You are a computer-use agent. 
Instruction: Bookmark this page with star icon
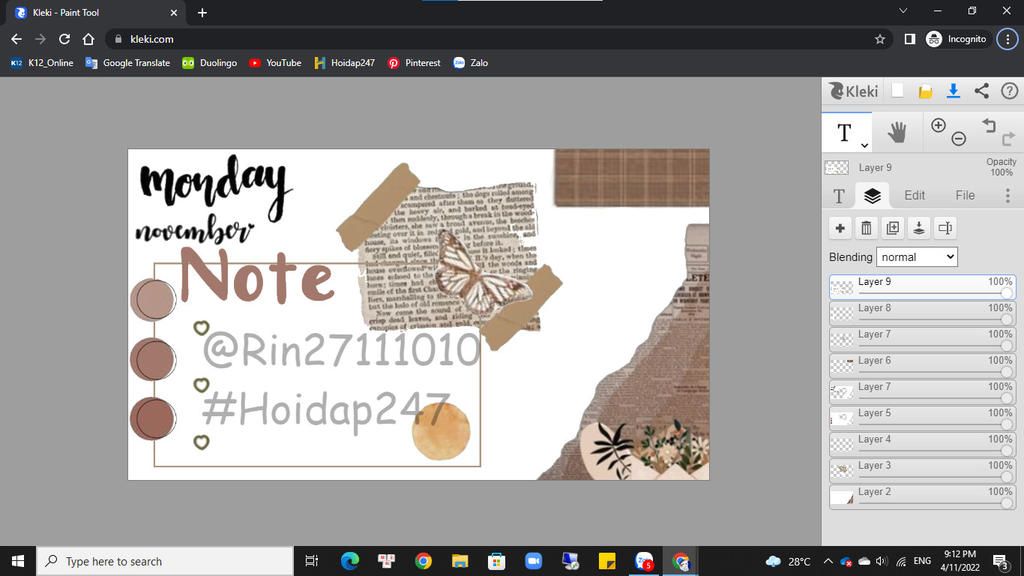880,39
